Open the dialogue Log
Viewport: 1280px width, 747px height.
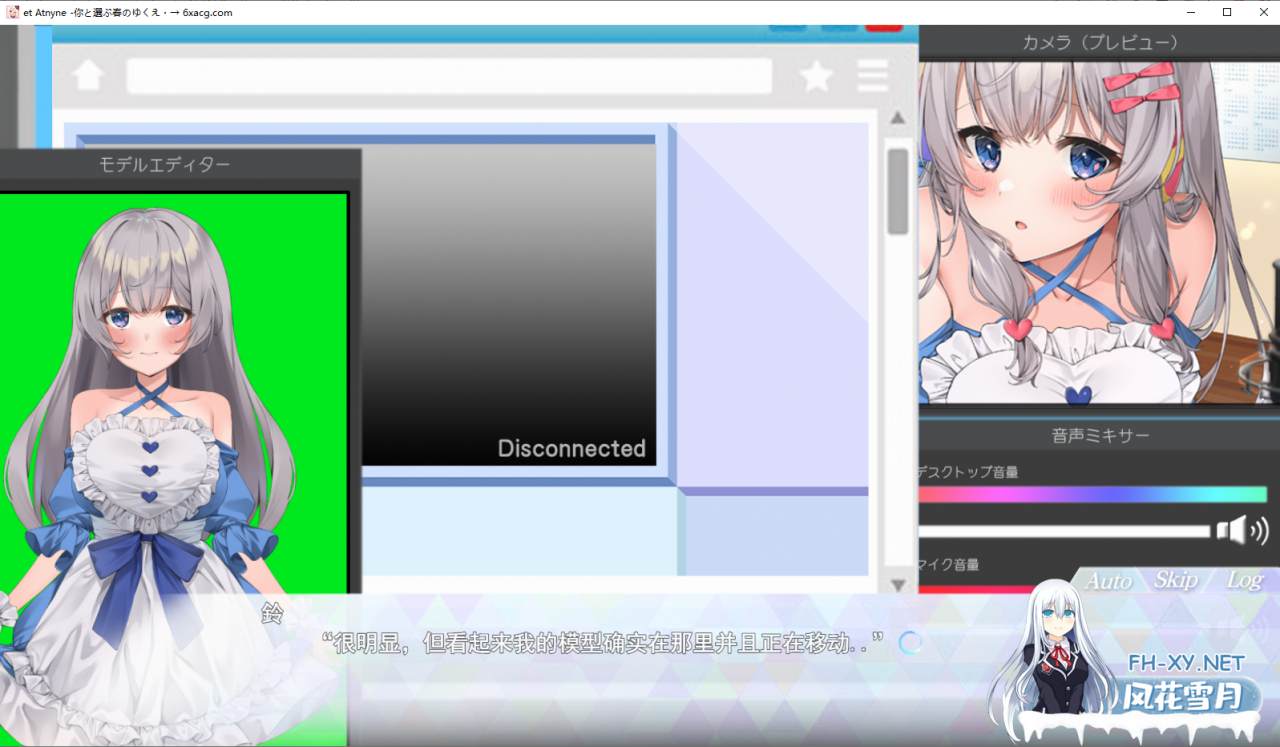[1245, 580]
